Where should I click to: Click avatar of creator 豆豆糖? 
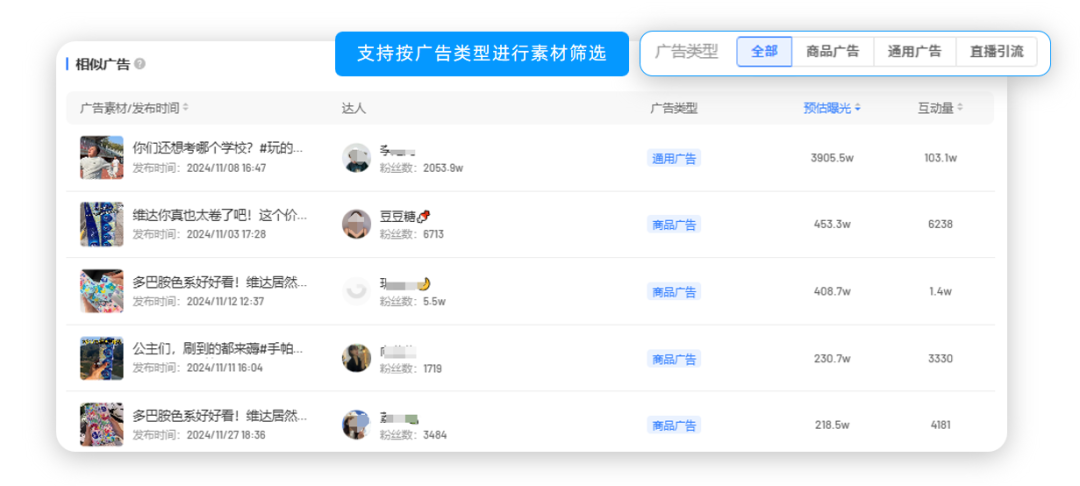(x=356, y=224)
